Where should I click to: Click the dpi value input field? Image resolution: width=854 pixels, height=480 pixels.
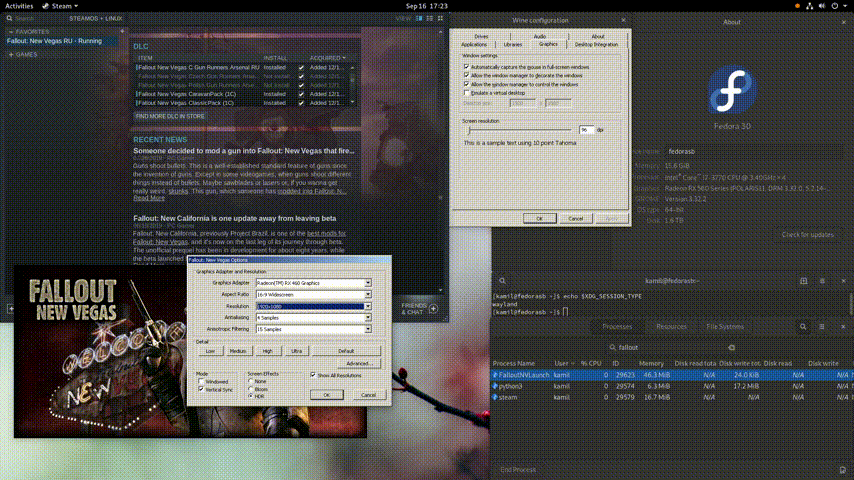pos(586,130)
